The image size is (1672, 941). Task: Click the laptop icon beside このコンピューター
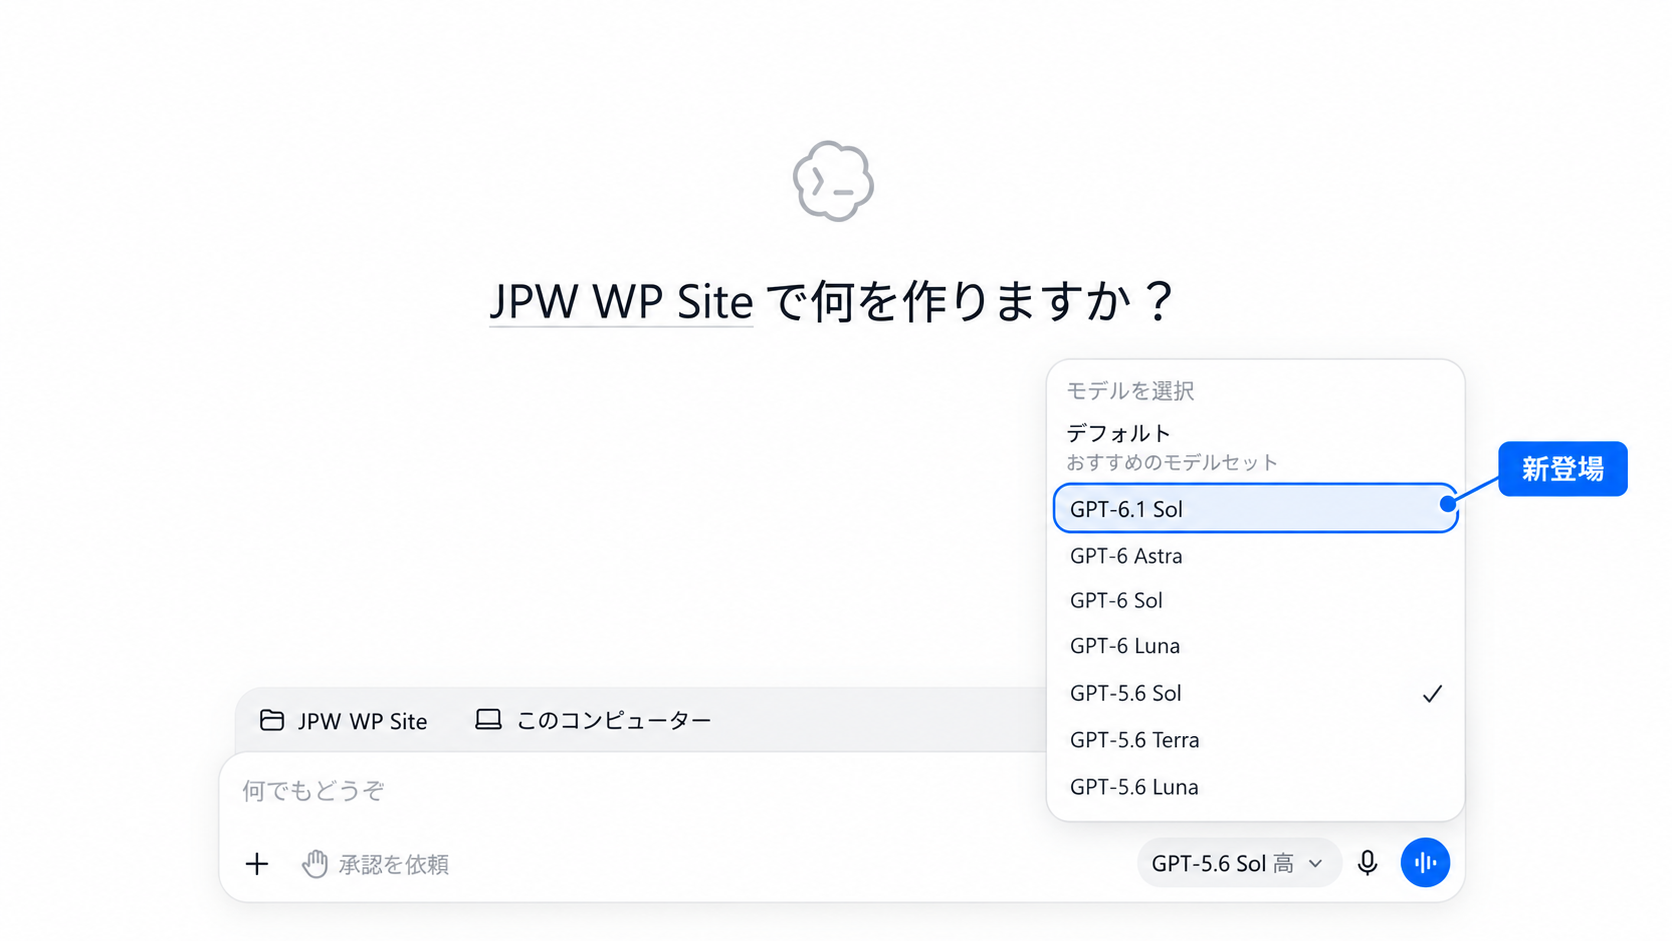point(488,720)
